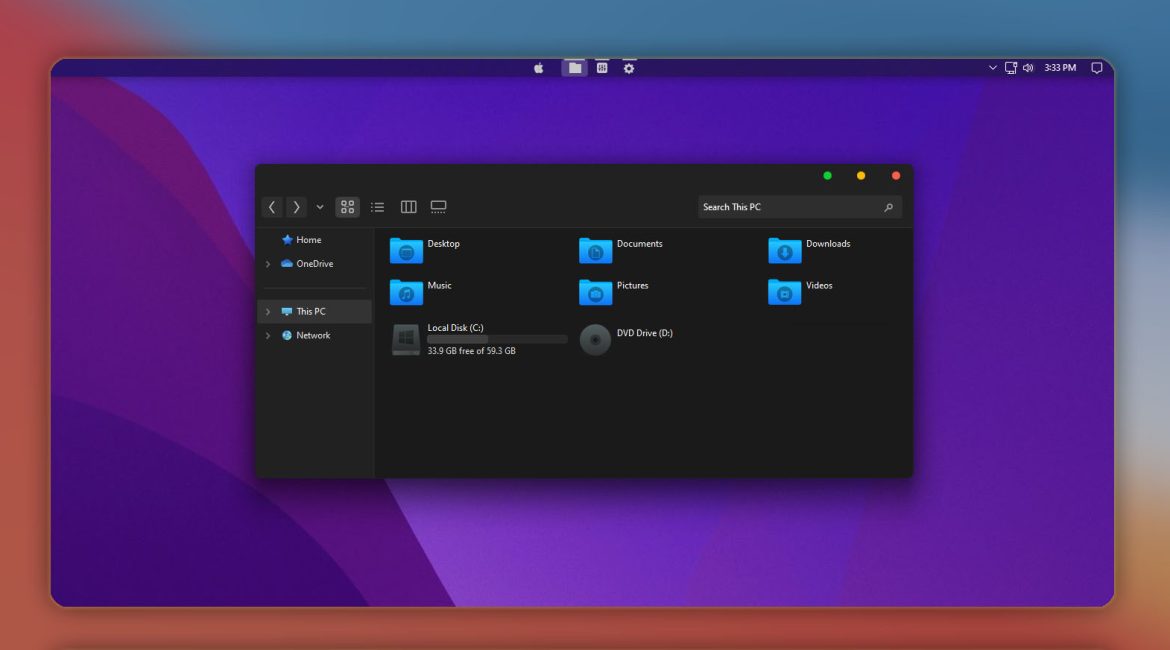Screen dimensions: 1170x650
Task: Click the Search This PC field
Action: tap(785, 207)
